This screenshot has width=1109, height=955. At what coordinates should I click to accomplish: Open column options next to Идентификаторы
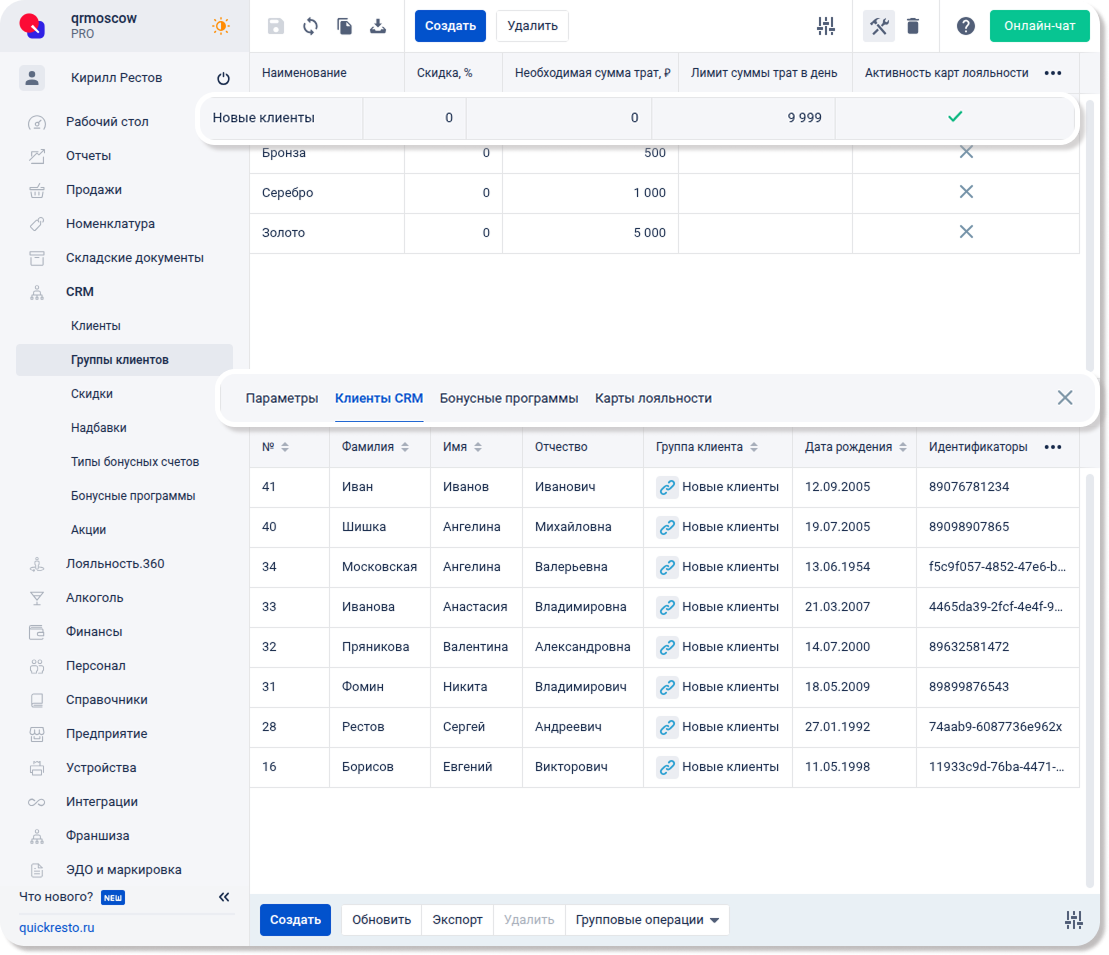point(1053,447)
